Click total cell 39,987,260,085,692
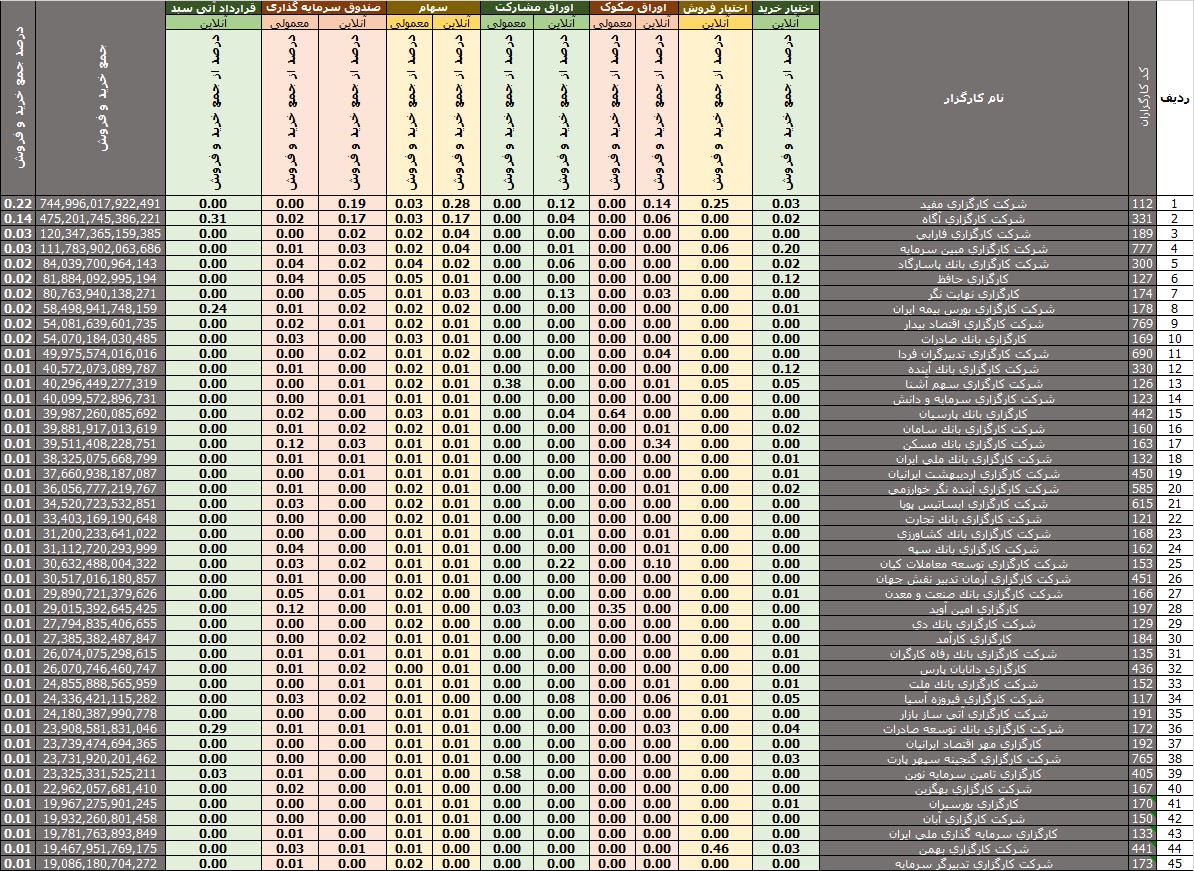 click(x=101, y=414)
